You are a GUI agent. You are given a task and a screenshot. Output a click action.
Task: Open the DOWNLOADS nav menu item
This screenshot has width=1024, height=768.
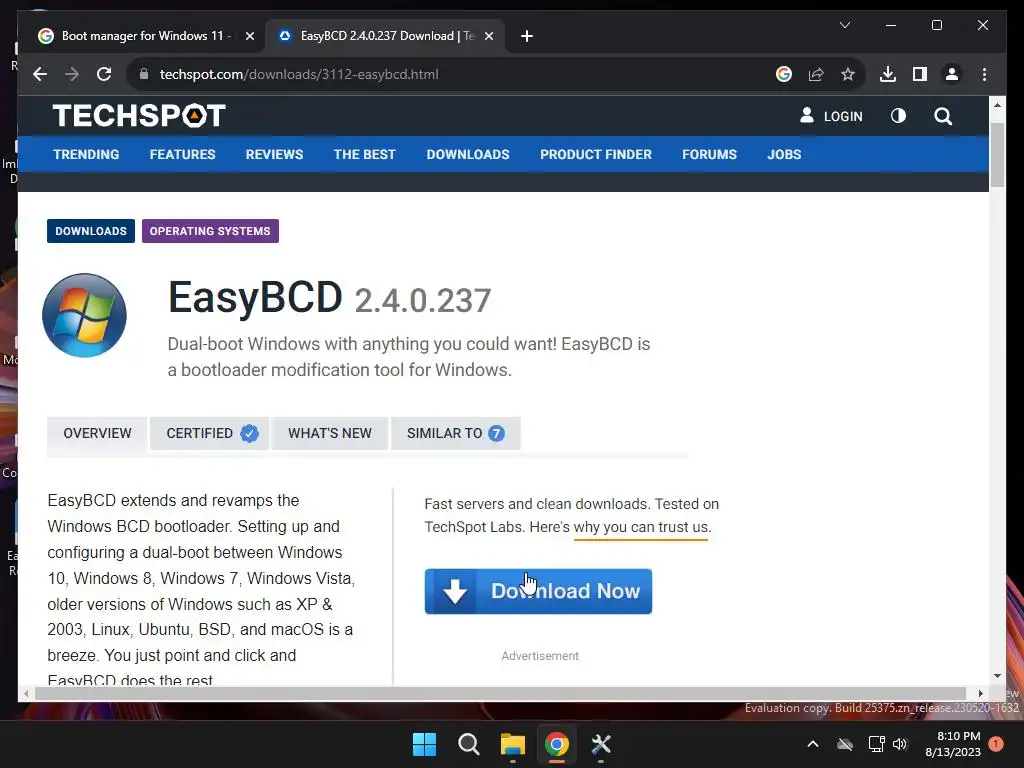pyautogui.click(x=468, y=155)
